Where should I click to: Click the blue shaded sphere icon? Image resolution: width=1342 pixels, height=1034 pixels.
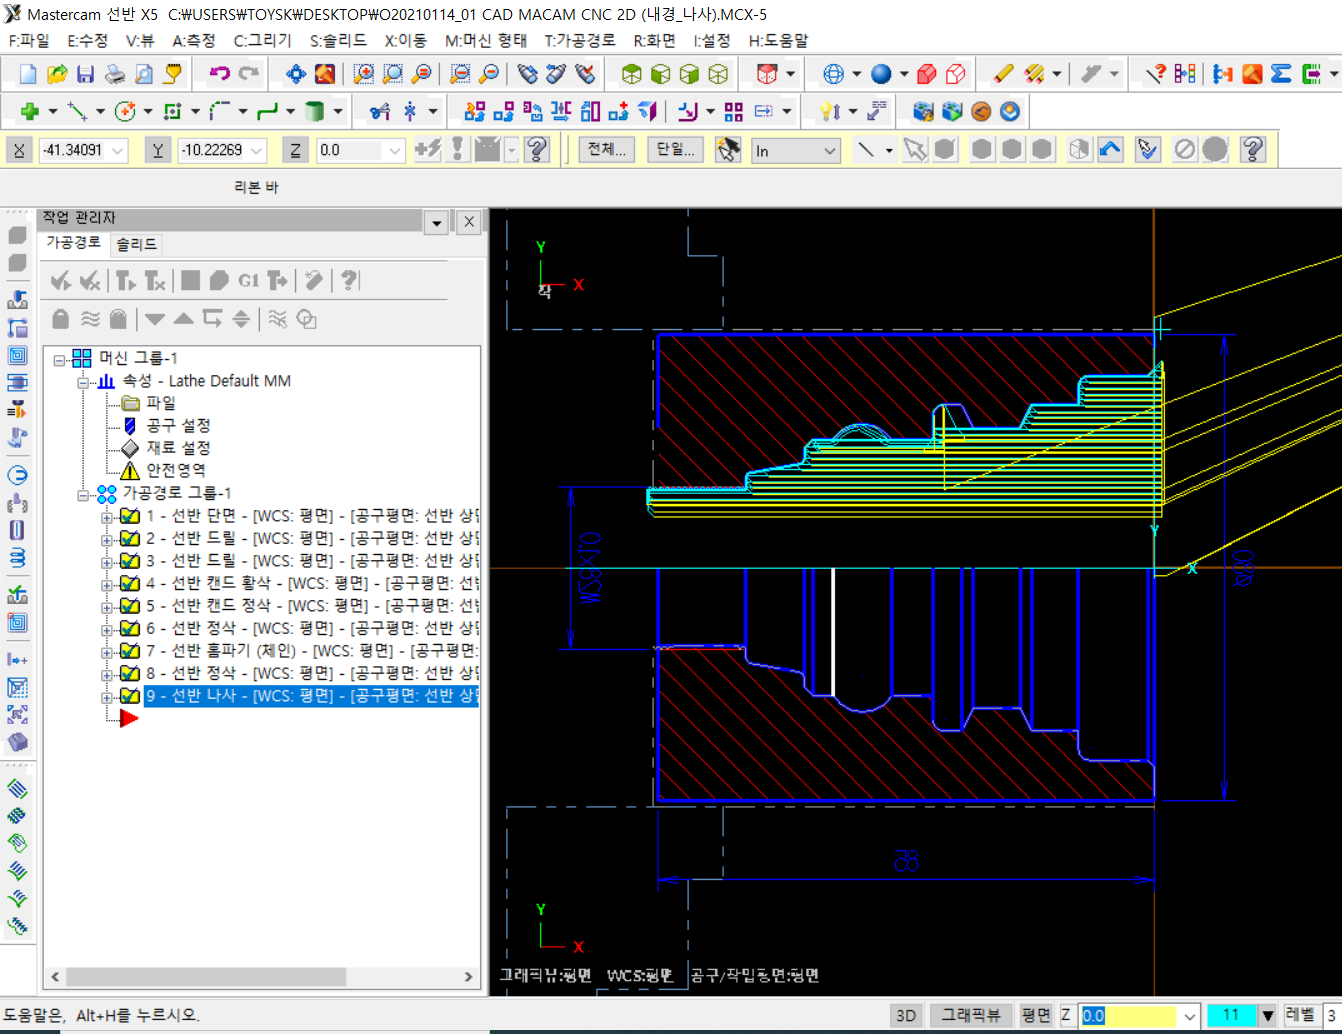(881, 74)
